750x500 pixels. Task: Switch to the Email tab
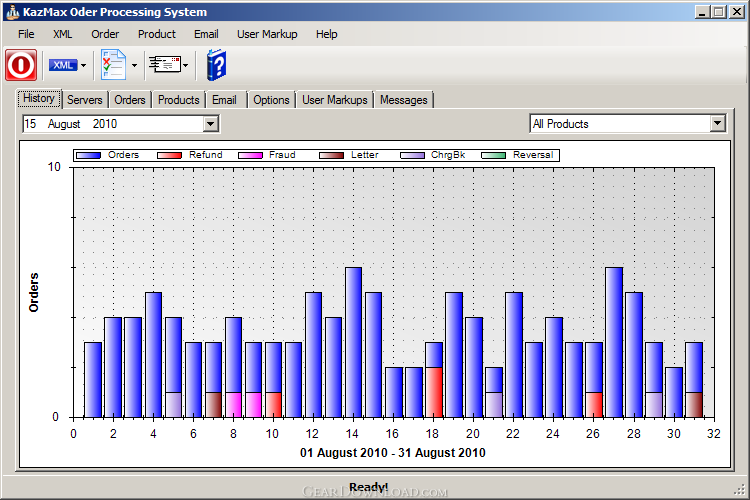pos(224,100)
